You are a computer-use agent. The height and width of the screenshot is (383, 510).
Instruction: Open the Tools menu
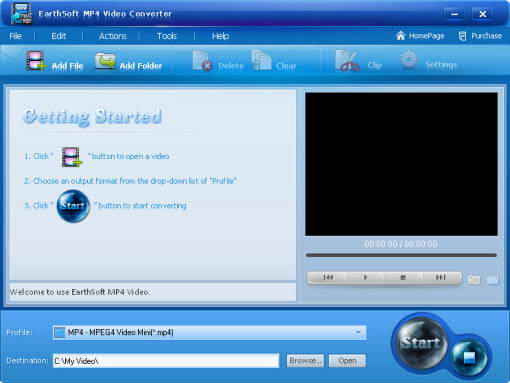coord(167,36)
